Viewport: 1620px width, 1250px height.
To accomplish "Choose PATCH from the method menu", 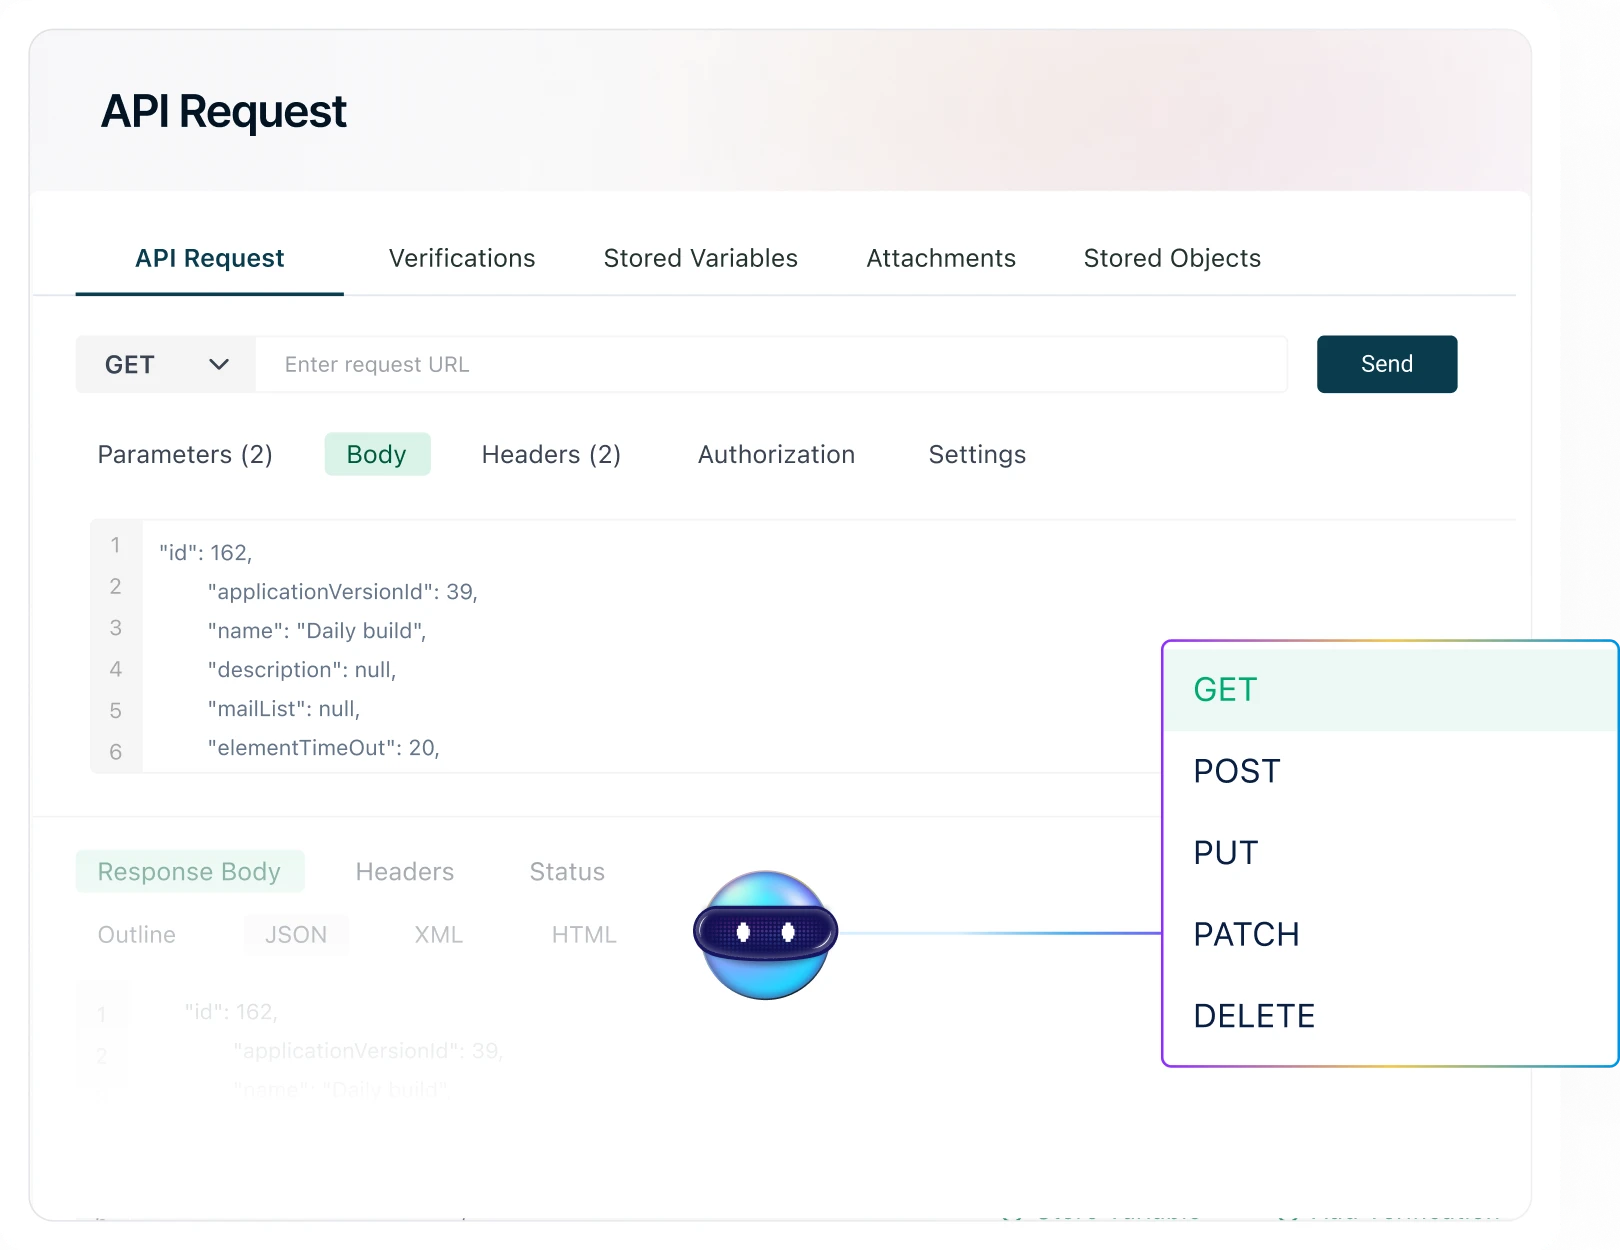I will pos(1245,933).
